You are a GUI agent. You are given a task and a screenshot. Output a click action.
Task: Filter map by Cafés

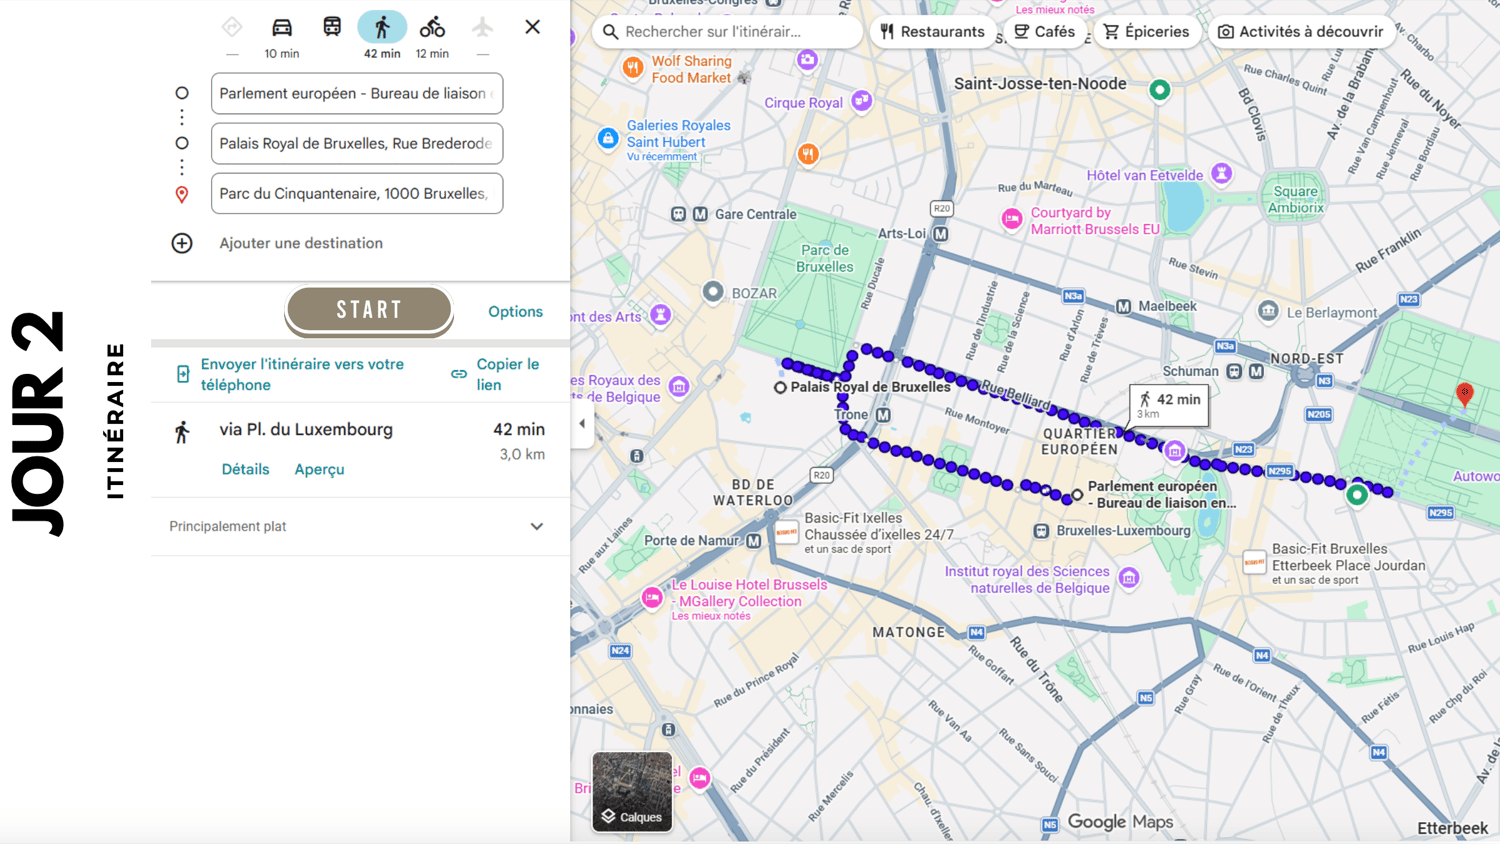click(x=1044, y=32)
